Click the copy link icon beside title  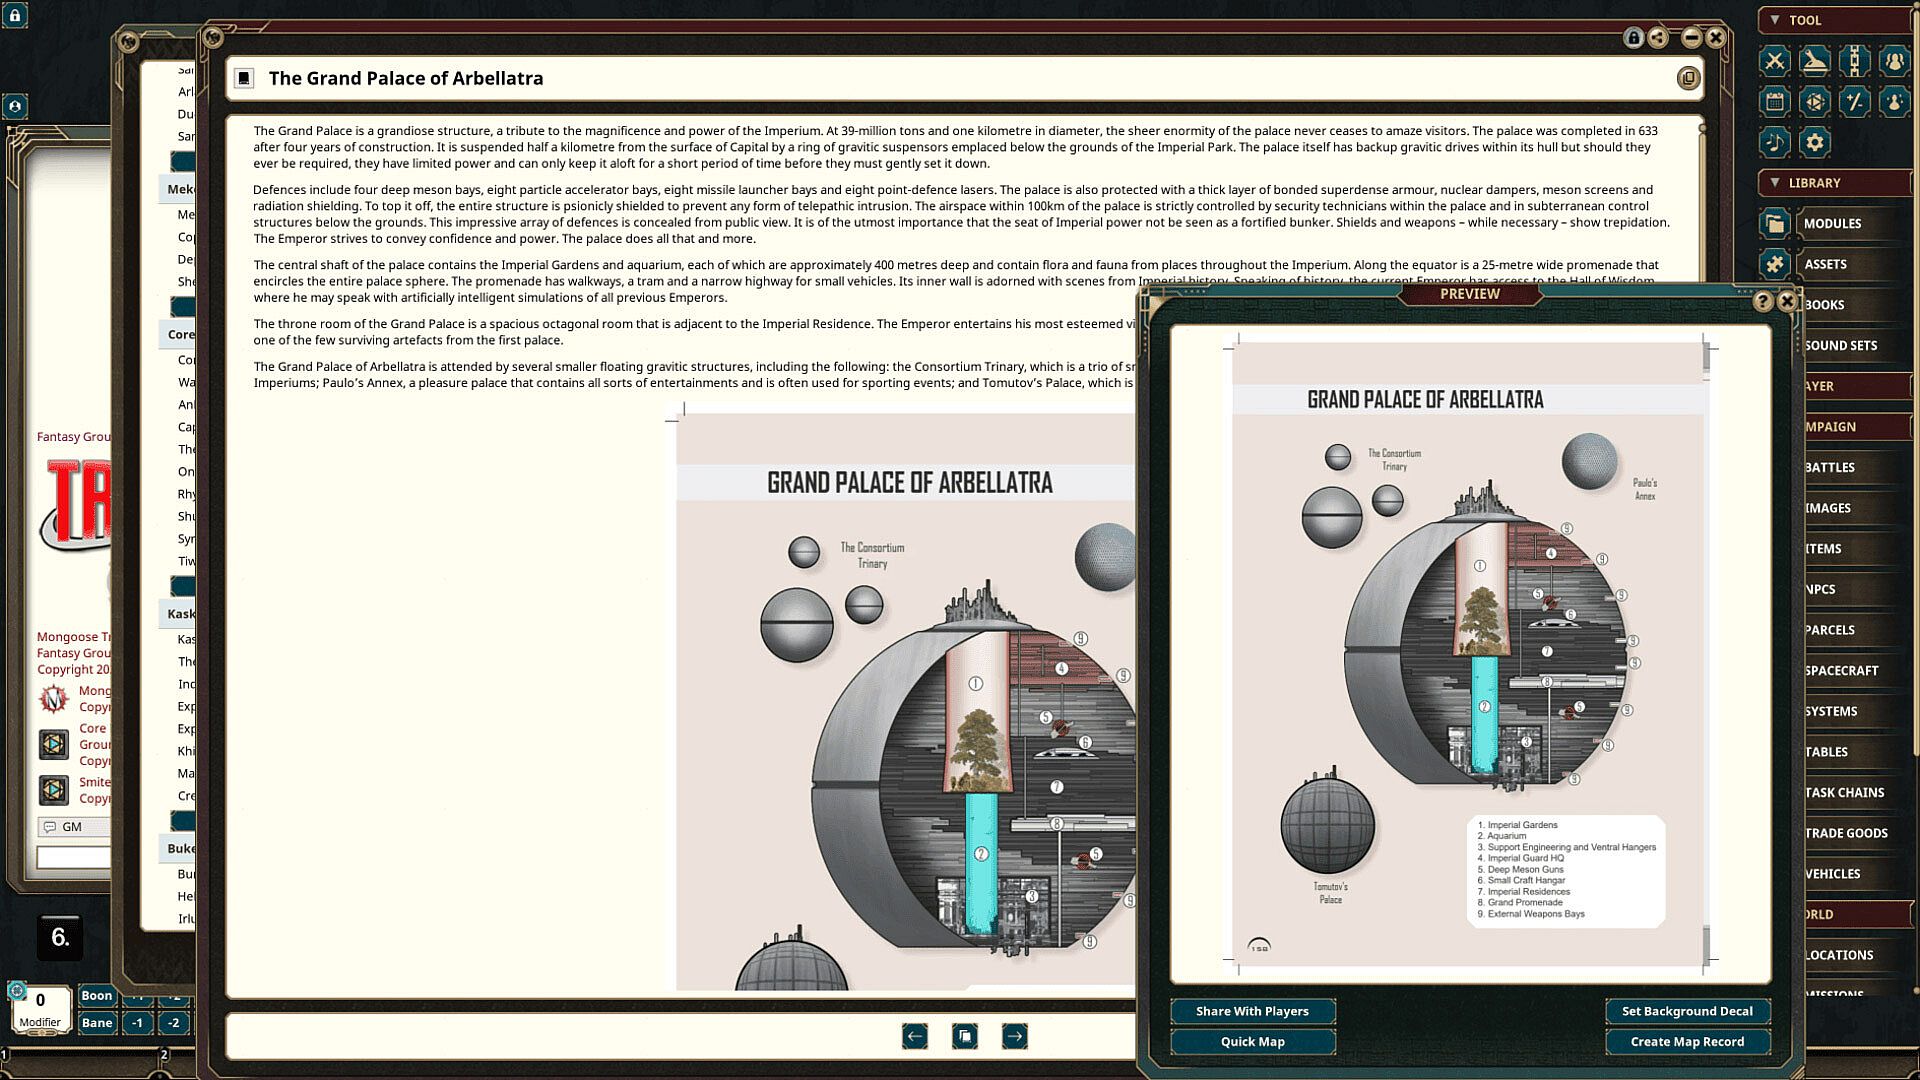coord(1688,78)
